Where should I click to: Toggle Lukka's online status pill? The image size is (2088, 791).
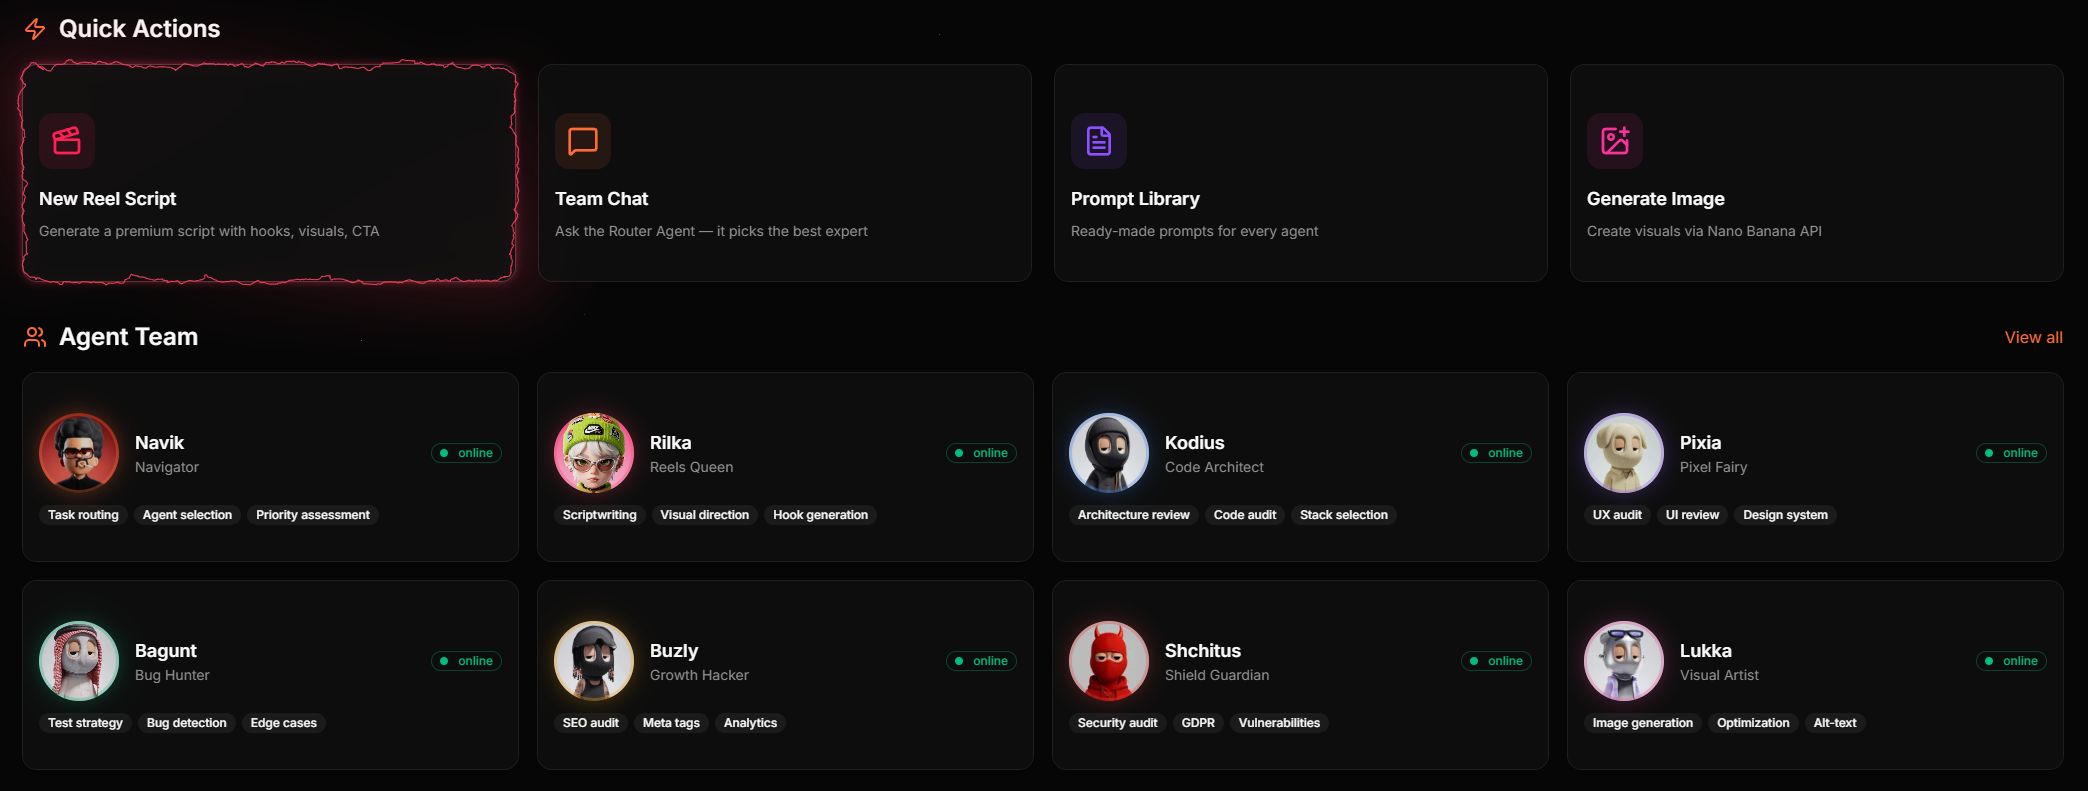2011,660
